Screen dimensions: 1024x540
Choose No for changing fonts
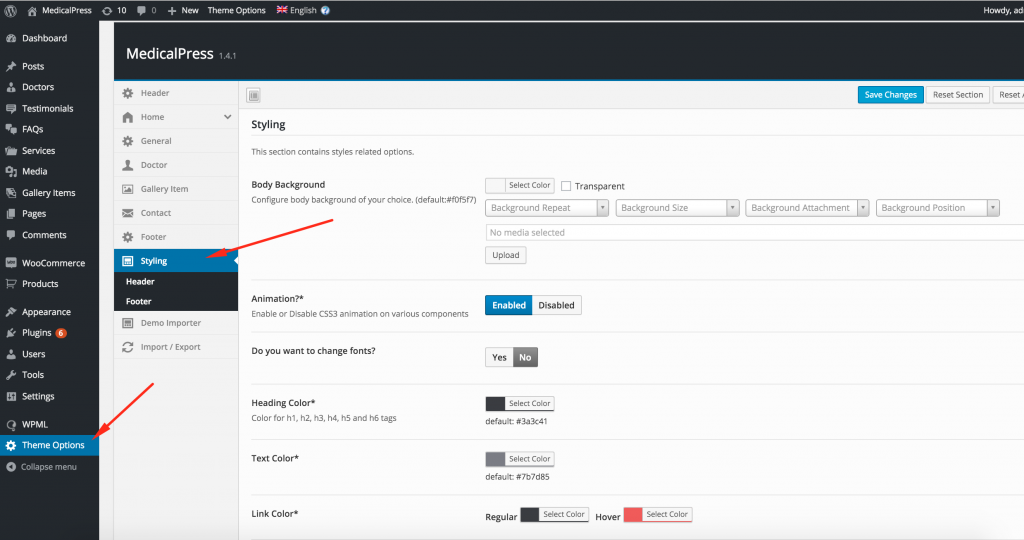525,357
